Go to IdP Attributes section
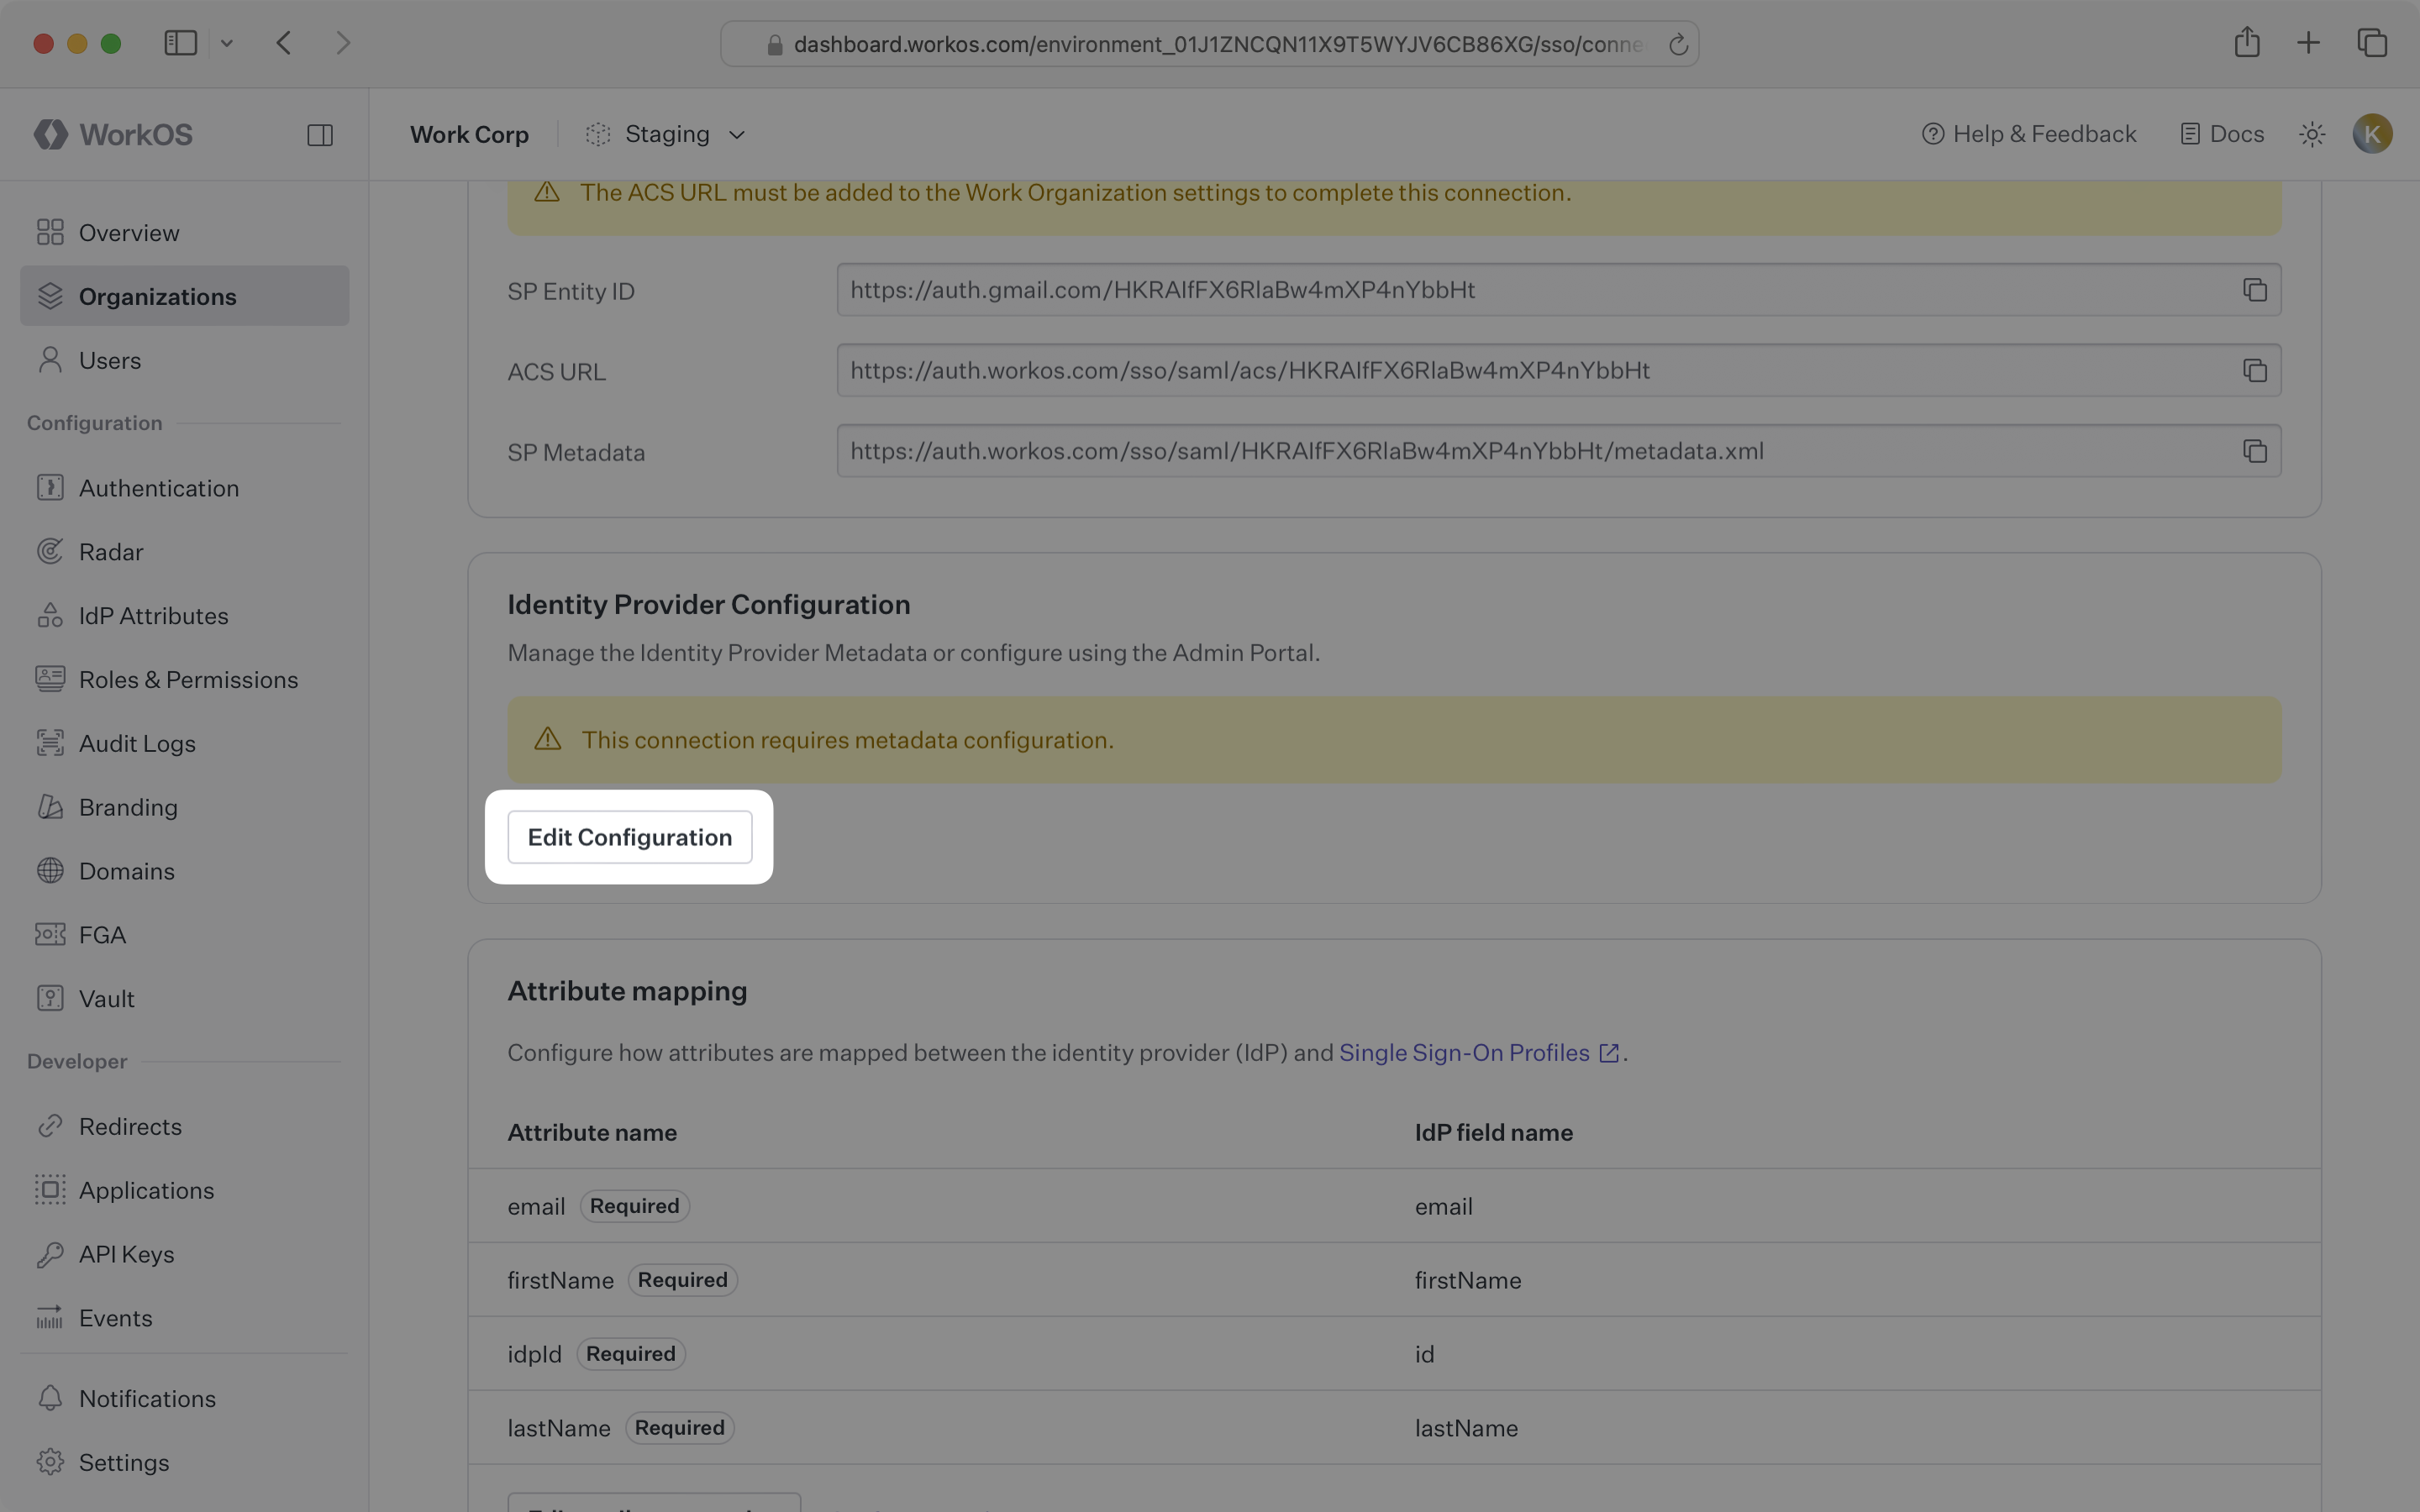 [153, 616]
